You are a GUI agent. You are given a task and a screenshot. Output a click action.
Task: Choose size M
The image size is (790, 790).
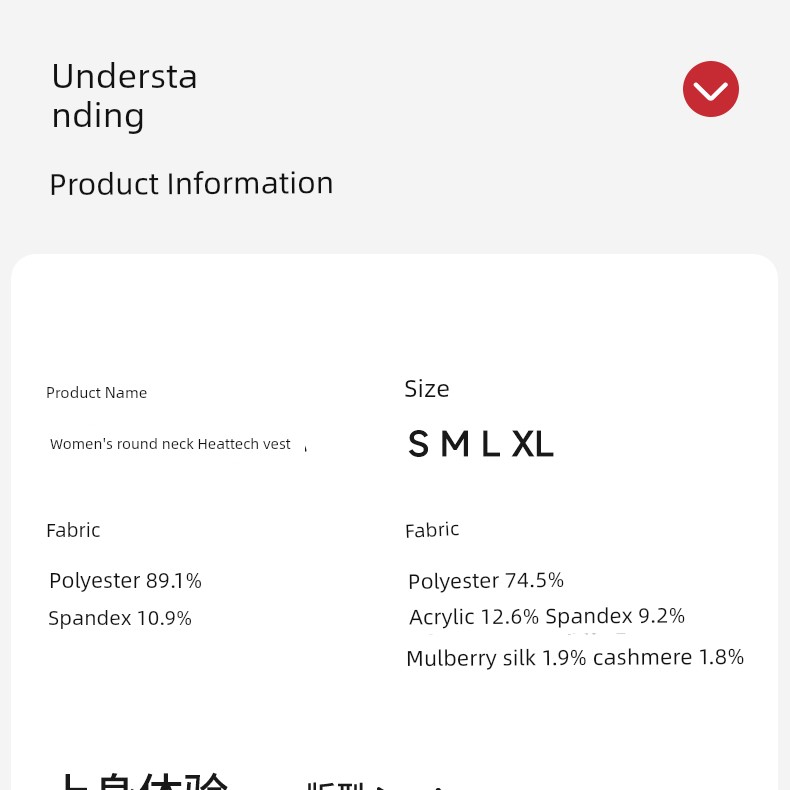pos(455,444)
